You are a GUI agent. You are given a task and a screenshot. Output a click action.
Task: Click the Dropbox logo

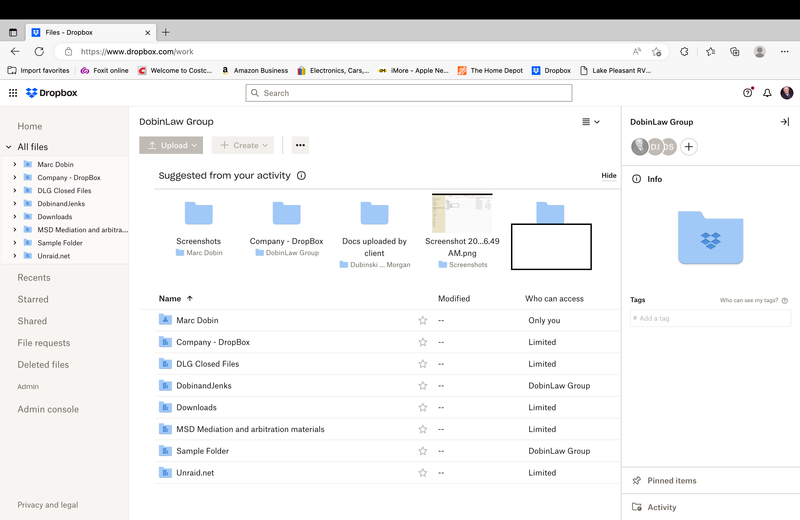(x=52, y=93)
